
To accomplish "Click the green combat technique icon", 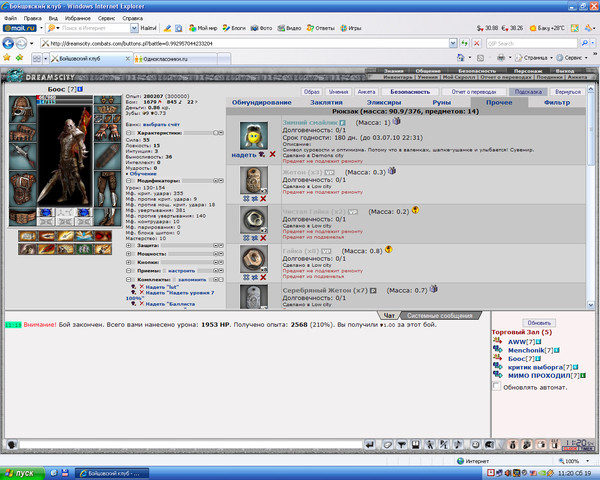I will tap(84, 249).
